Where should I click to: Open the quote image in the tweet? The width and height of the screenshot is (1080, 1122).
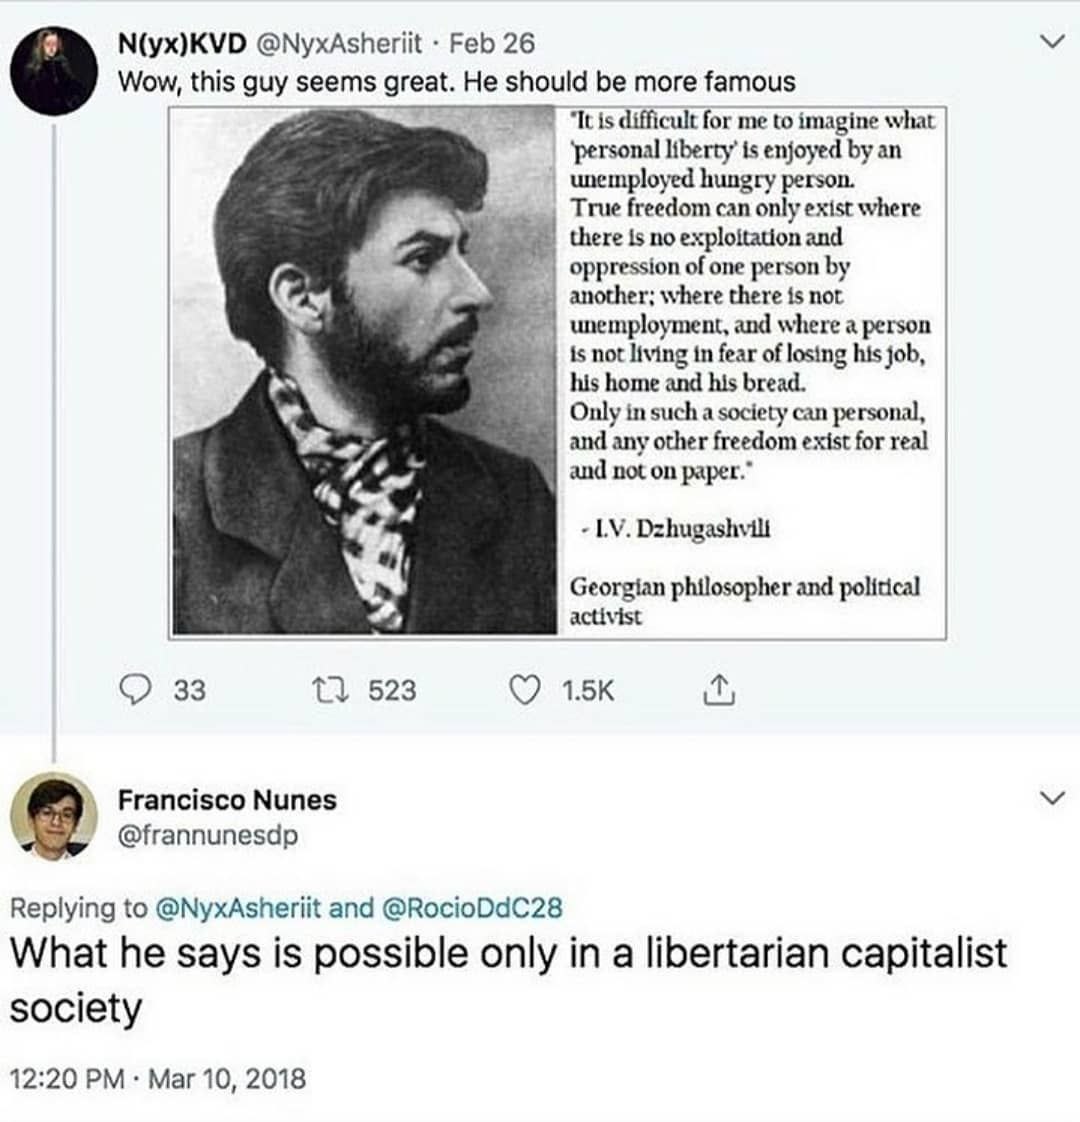click(x=558, y=372)
